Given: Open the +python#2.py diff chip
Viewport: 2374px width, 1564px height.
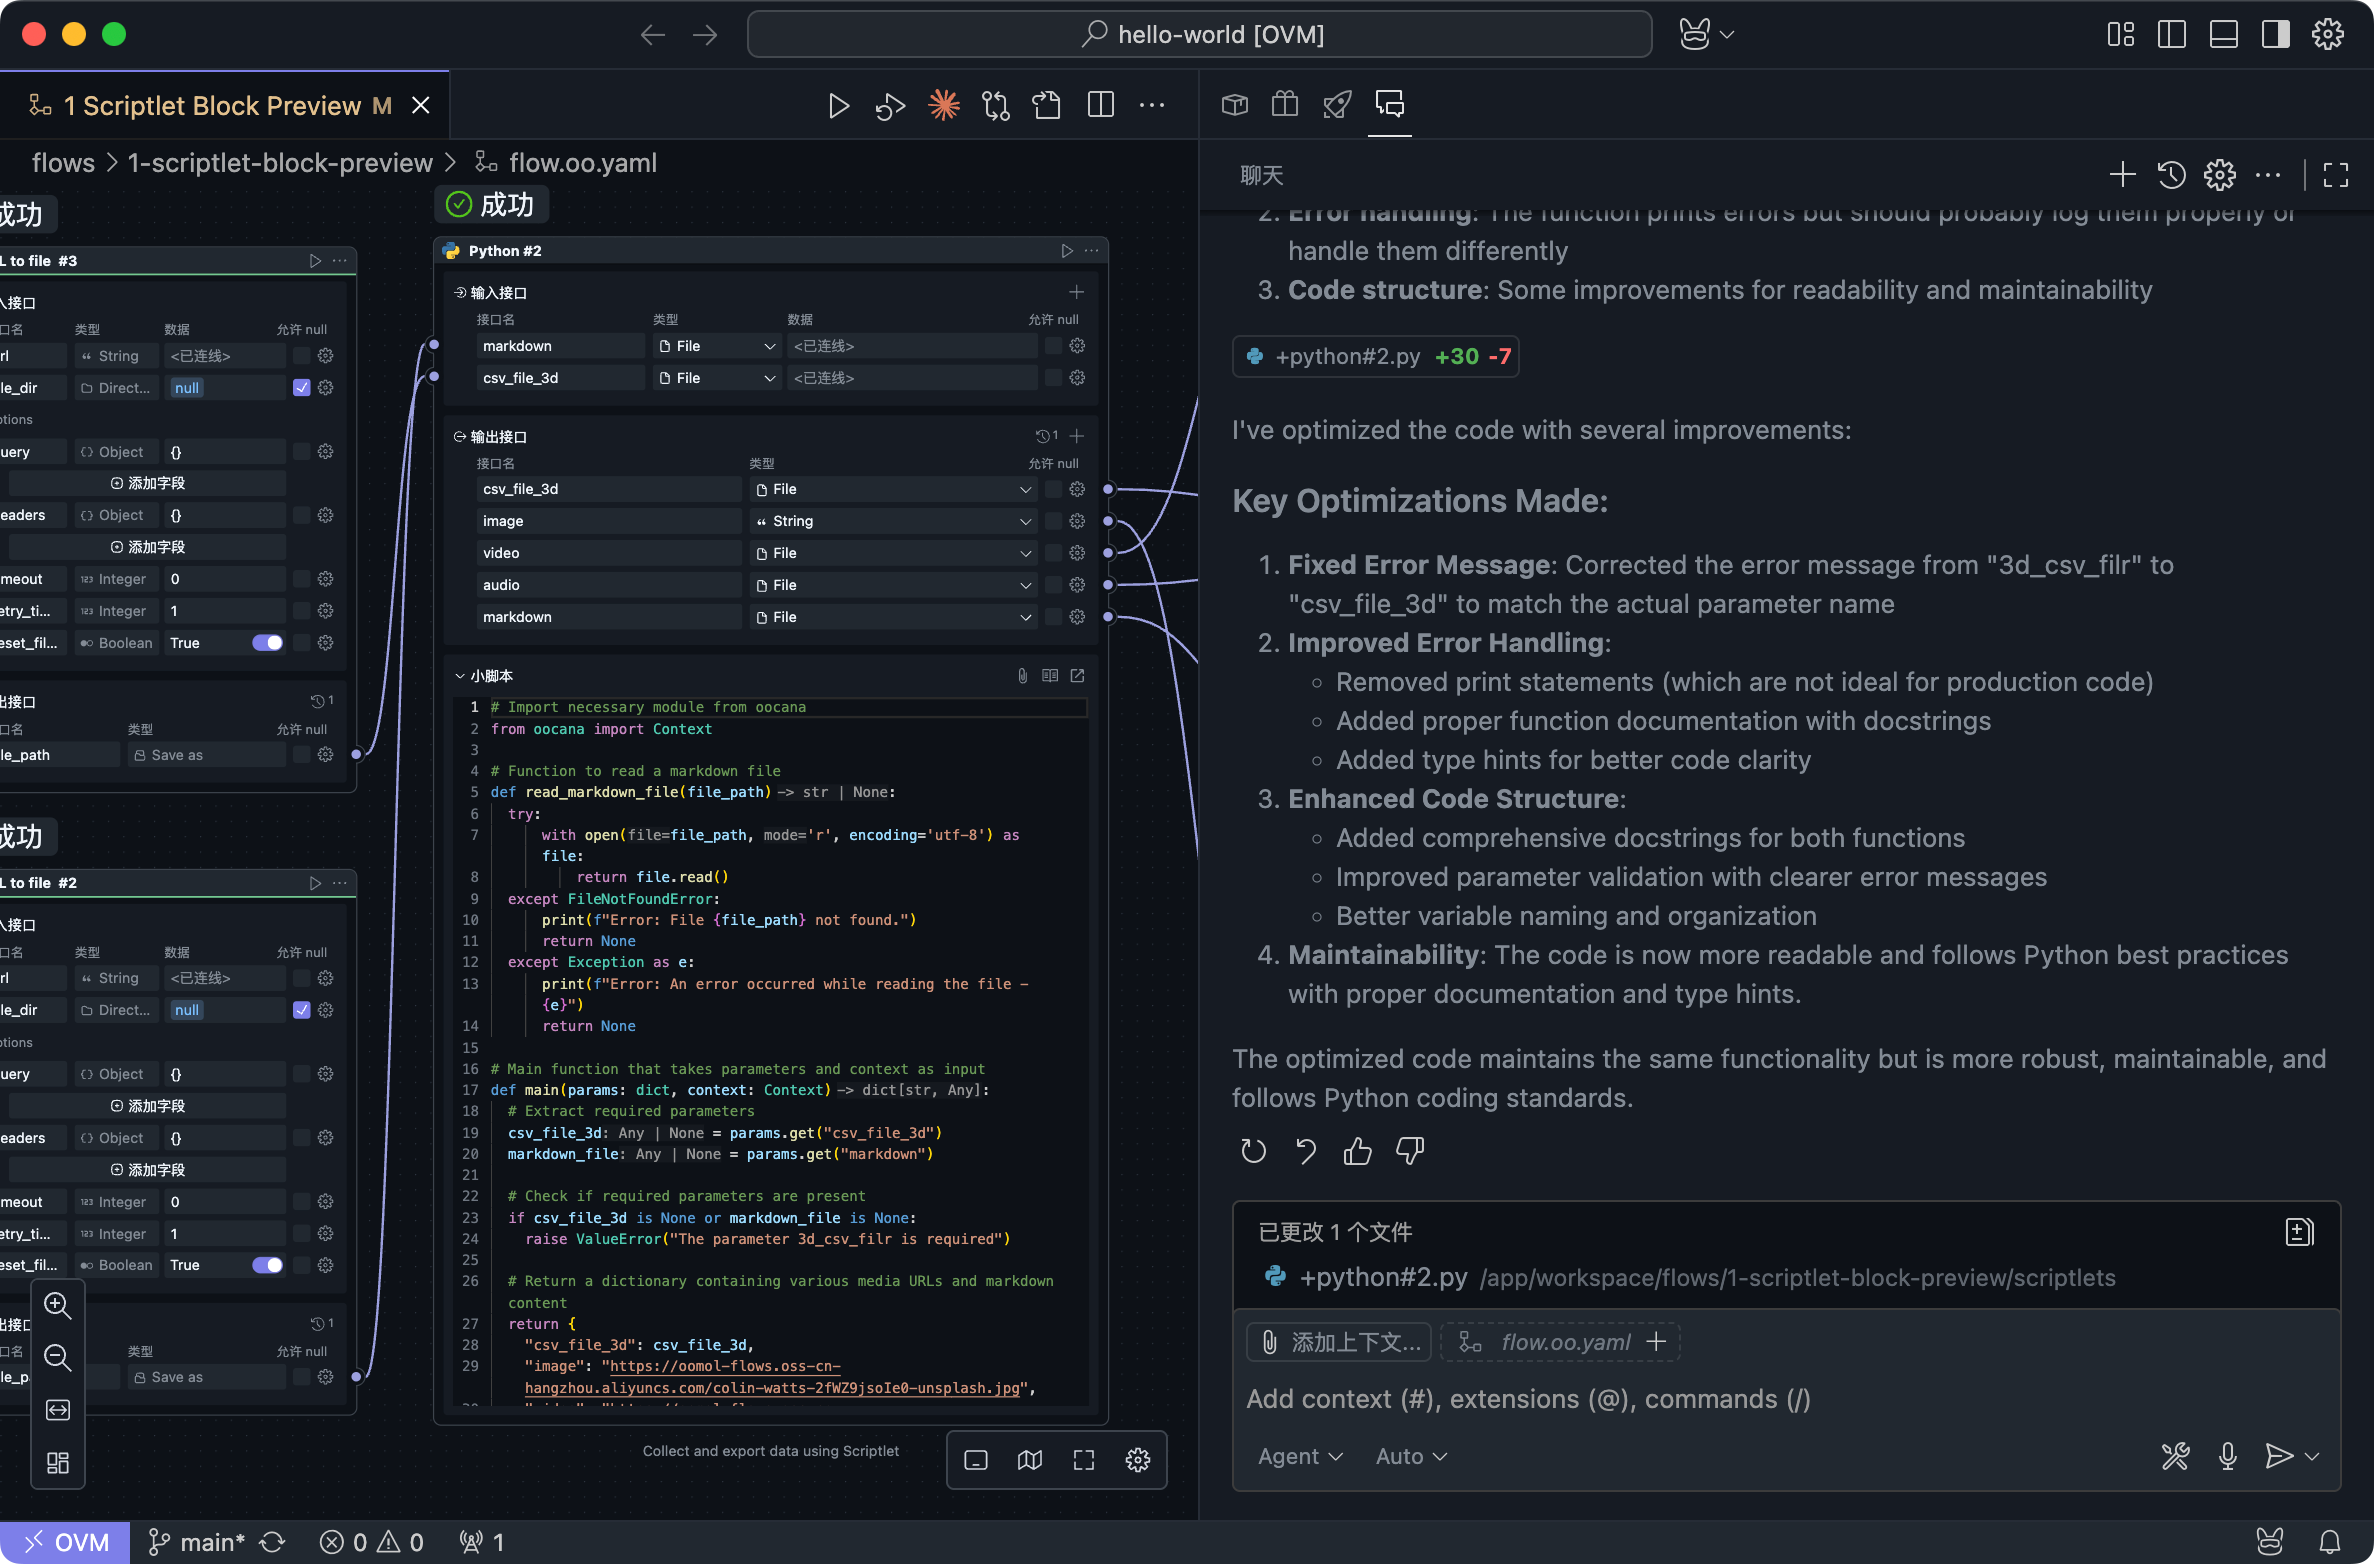Looking at the screenshot, I should coord(1375,357).
